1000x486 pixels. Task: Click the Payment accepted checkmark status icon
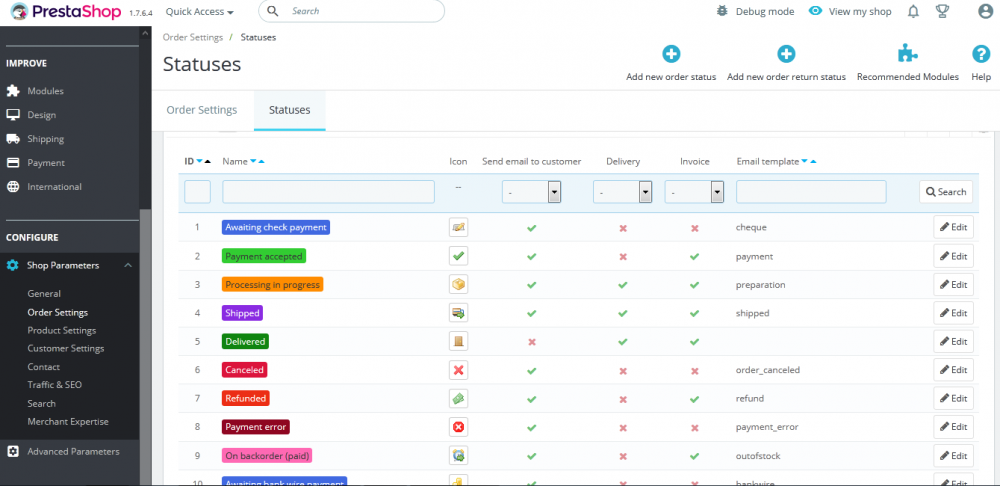[x=459, y=256]
